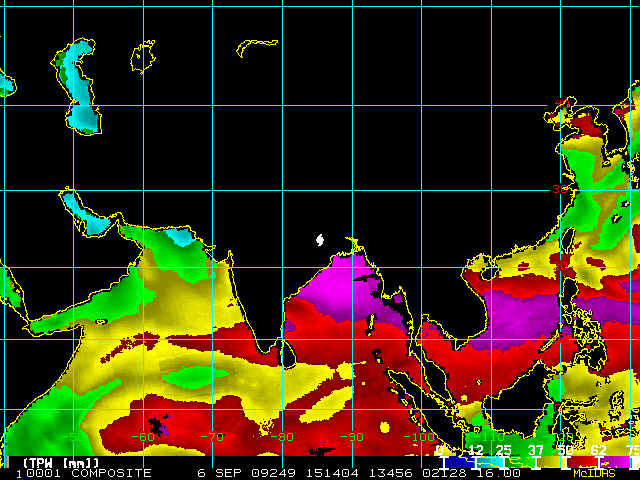Click the -60 longitude label
This screenshot has width=640, height=480.
[143, 437]
